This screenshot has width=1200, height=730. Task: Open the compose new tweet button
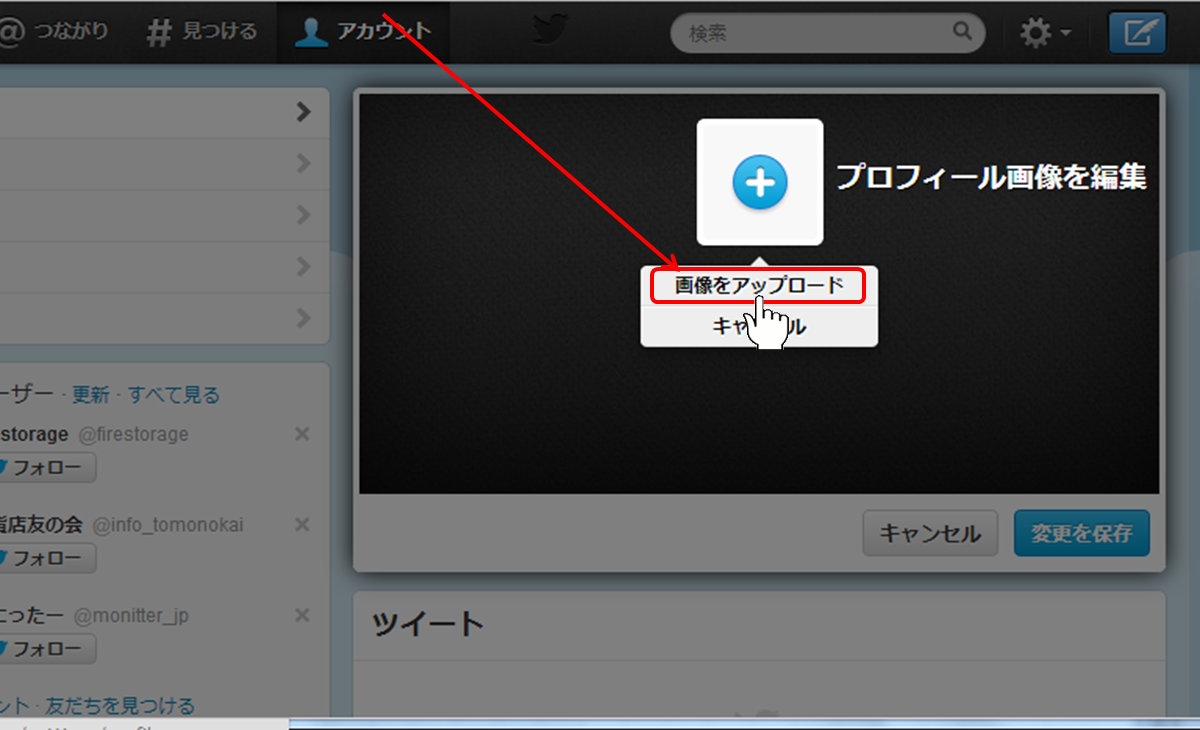click(x=1137, y=33)
